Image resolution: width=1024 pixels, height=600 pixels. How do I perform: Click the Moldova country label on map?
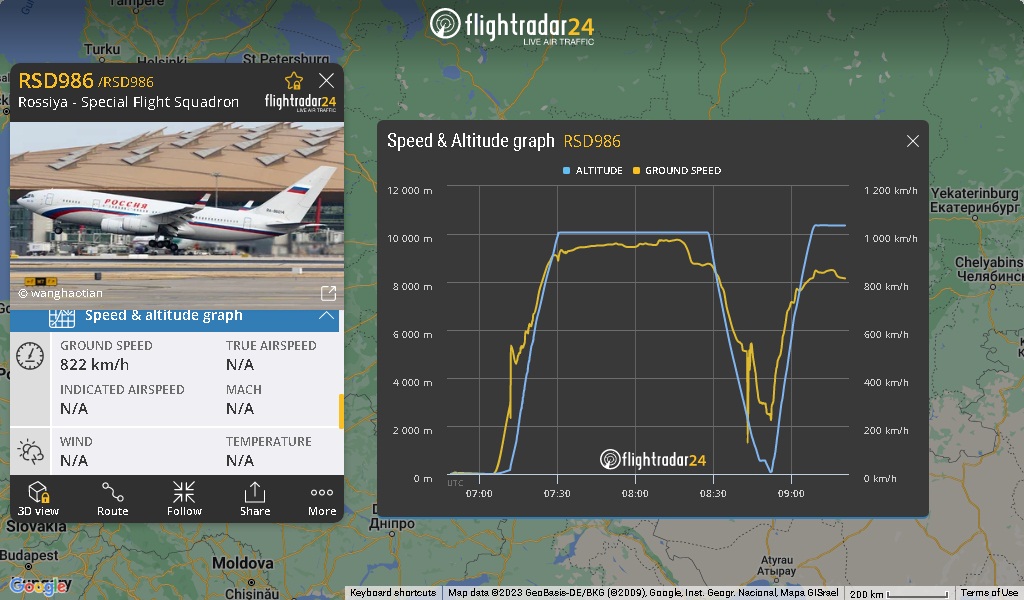(x=242, y=563)
